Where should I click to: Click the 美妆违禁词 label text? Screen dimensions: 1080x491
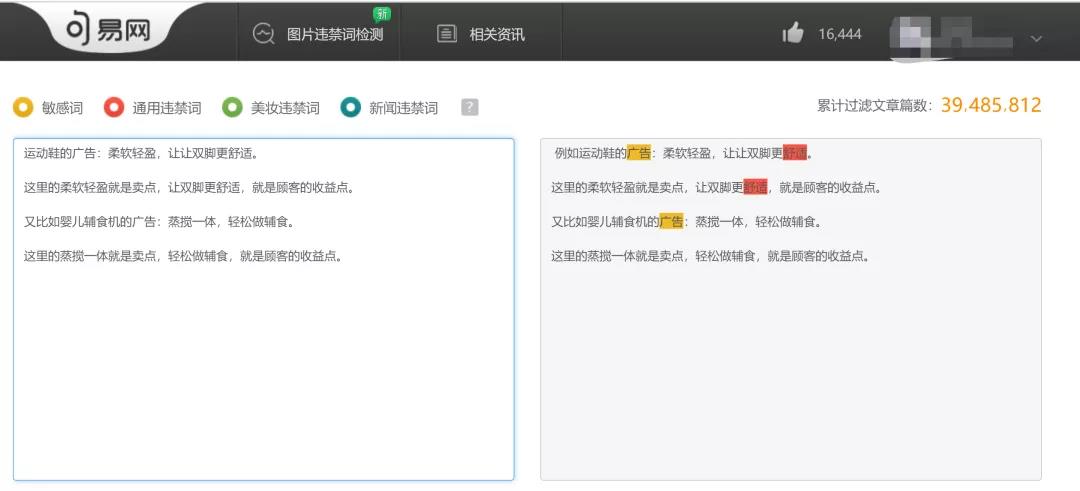point(285,108)
